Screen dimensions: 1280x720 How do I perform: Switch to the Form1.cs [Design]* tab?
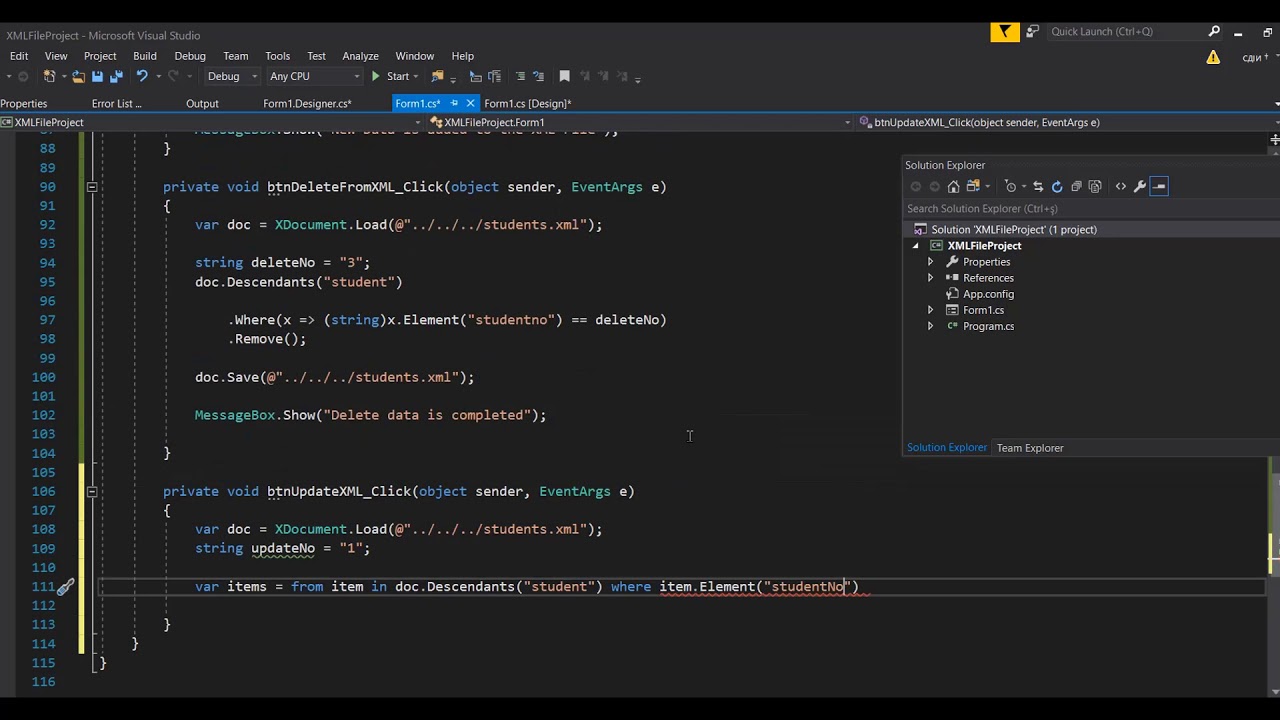528,103
